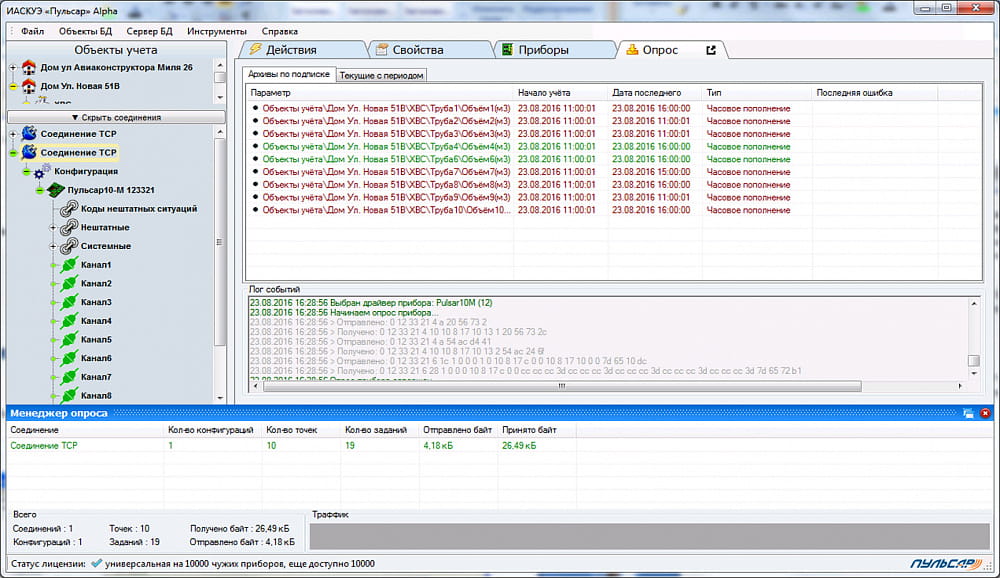Image resolution: width=1000 pixels, height=578 pixels.
Task: Expand the Дом ул Авиаконструктора Миля 26 node
Action: click(13, 68)
